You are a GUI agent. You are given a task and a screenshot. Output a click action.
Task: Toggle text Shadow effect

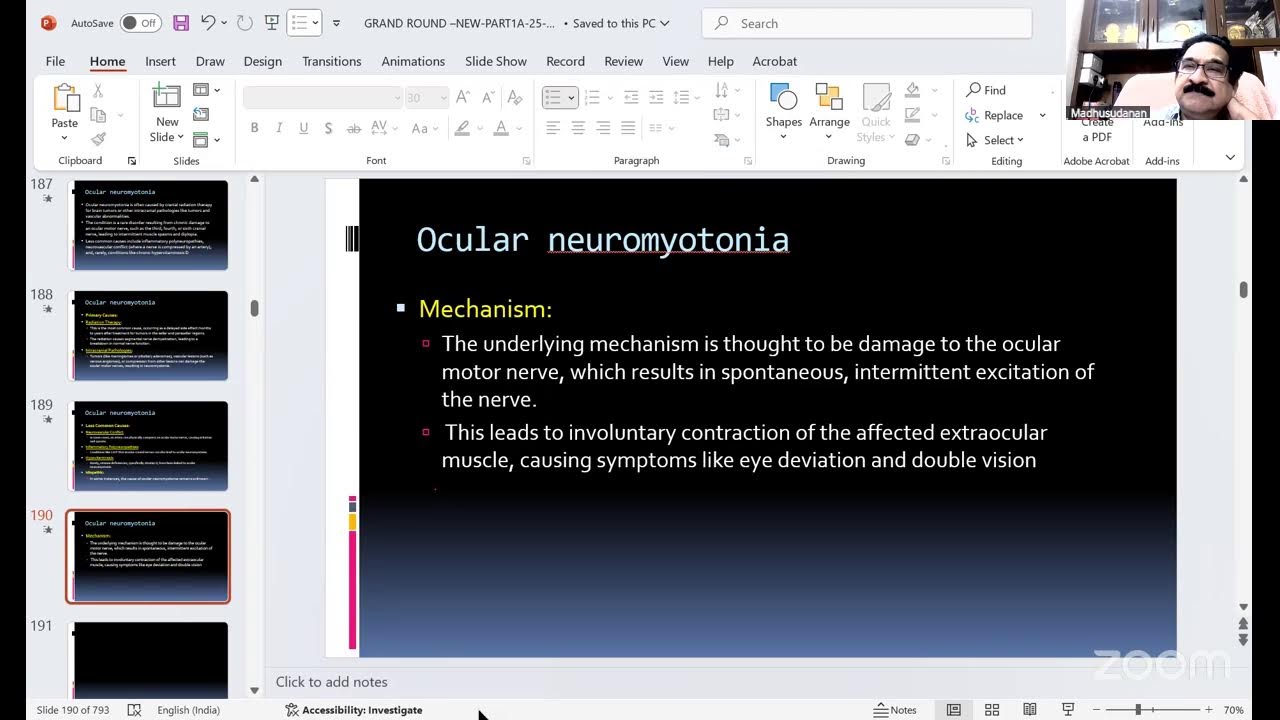[x=329, y=128]
